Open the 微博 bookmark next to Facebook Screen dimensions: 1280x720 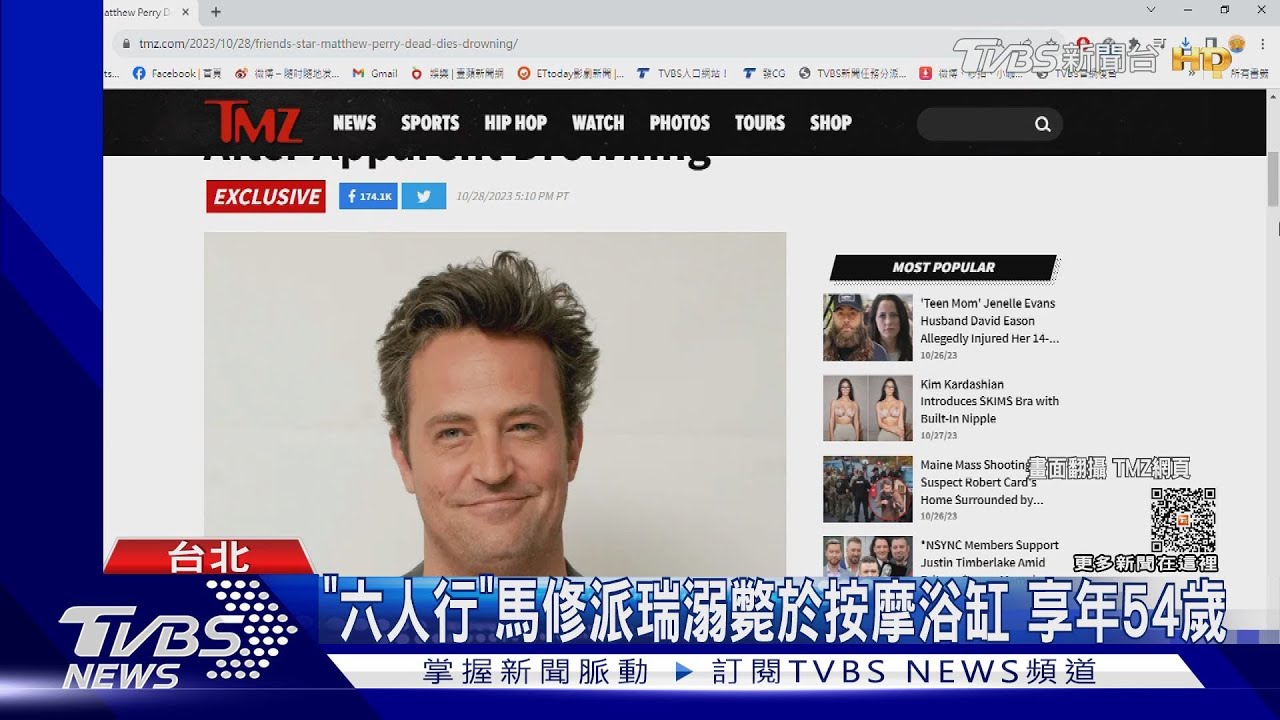pyautogui.click(x=287, y=73)
